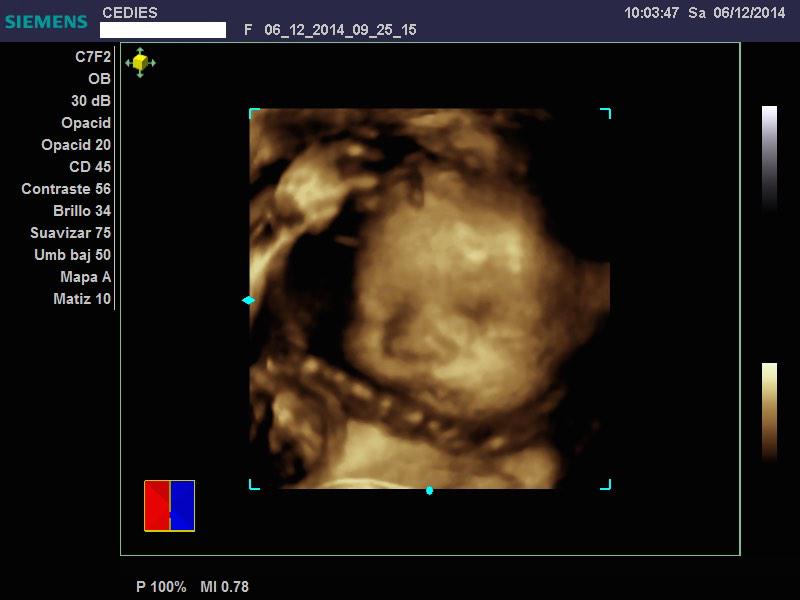Click the sepia tint color map bar
The width and height of the screenshot is (800, 600).
point(769,412)
